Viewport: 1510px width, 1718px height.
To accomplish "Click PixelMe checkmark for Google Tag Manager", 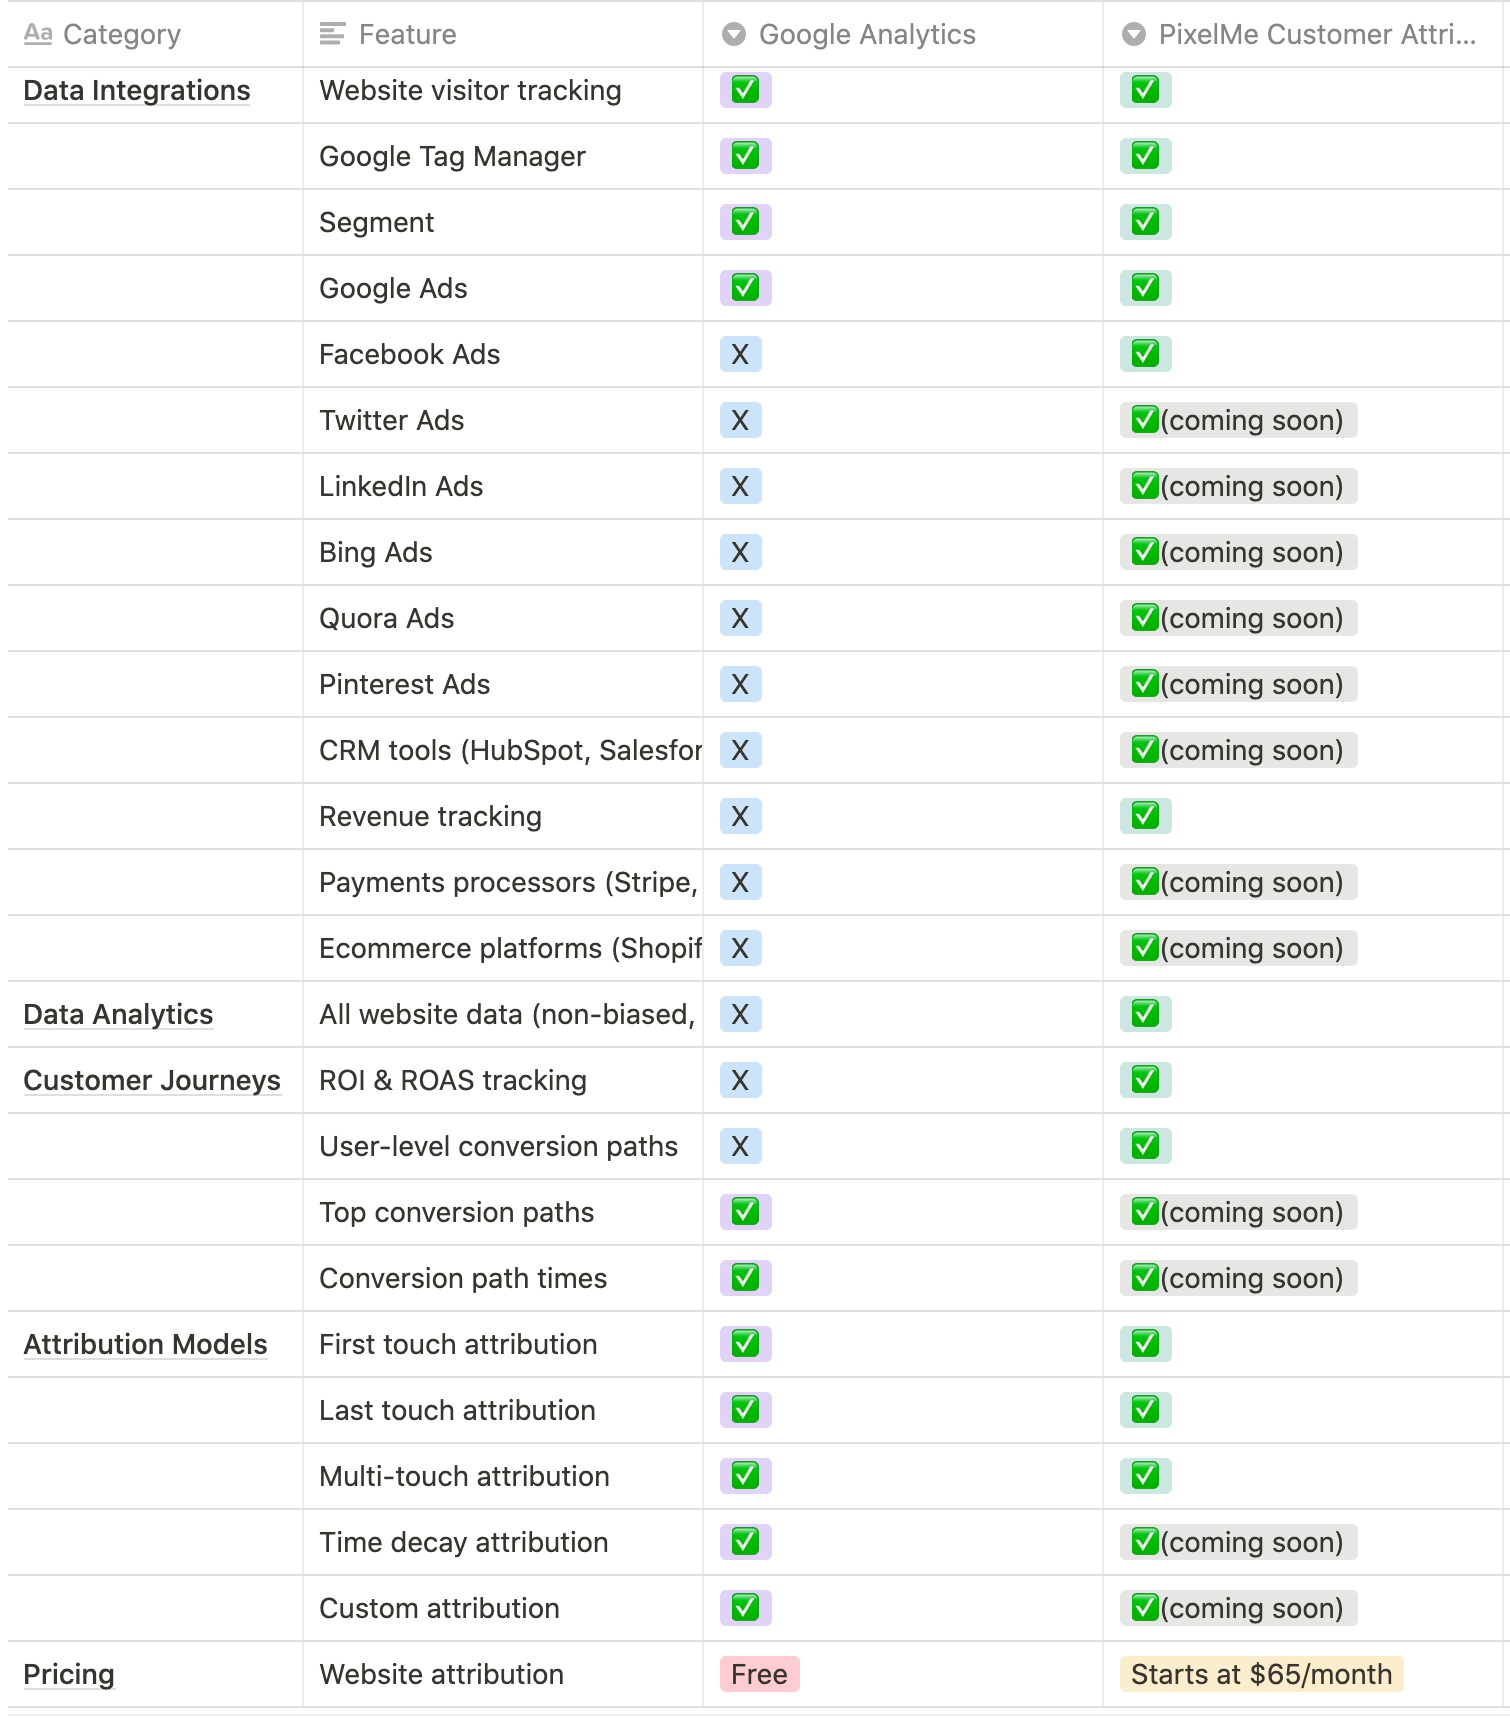I will click(x=1145, y=156).
